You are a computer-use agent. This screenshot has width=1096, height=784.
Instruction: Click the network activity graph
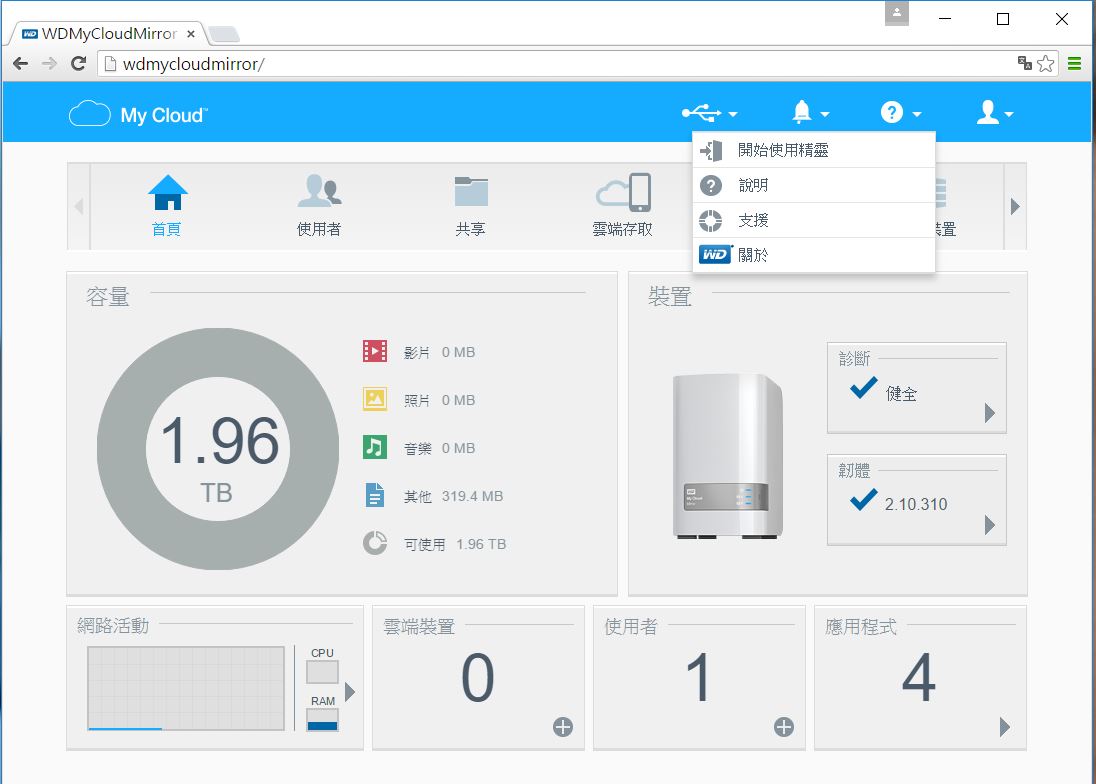[186, 688]
